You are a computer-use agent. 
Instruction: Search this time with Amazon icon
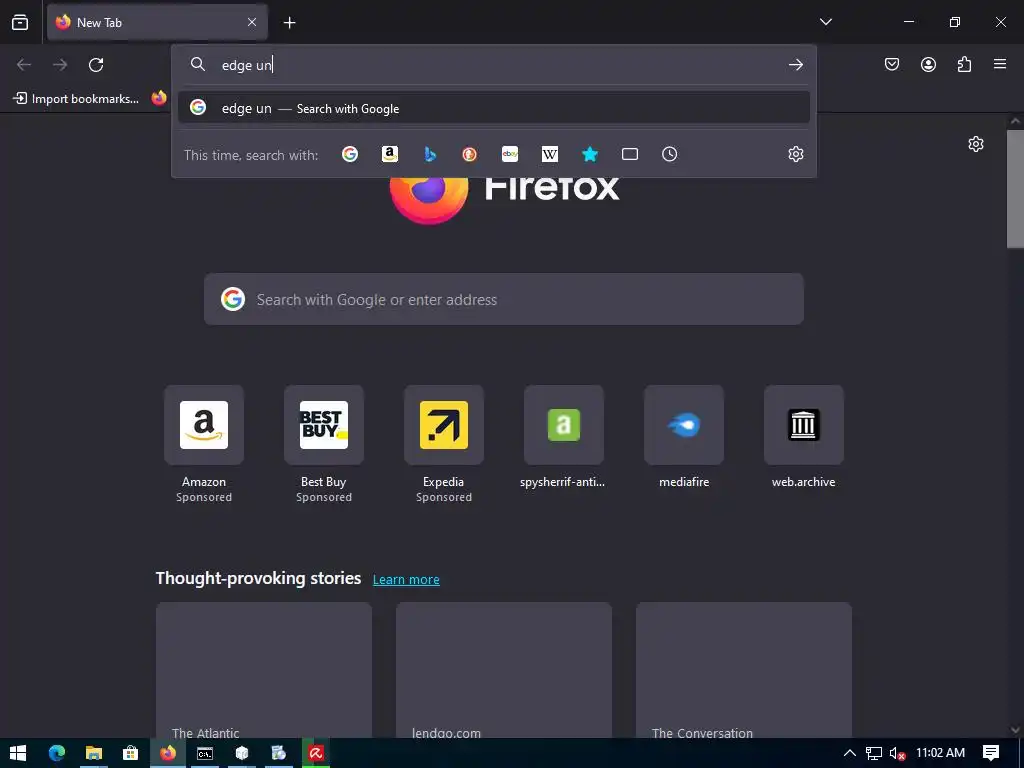pyautogui.click(x=390, y=154)
